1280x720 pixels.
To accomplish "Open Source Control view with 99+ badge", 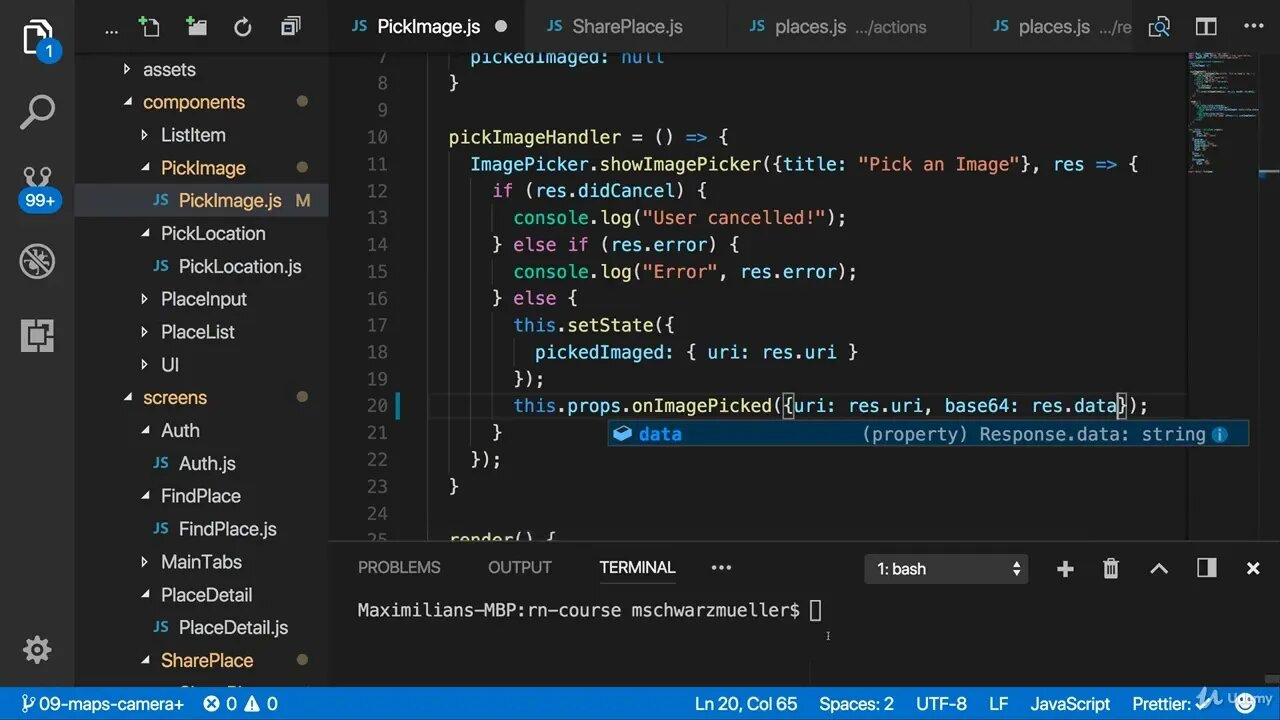I will tap(38, 188).
